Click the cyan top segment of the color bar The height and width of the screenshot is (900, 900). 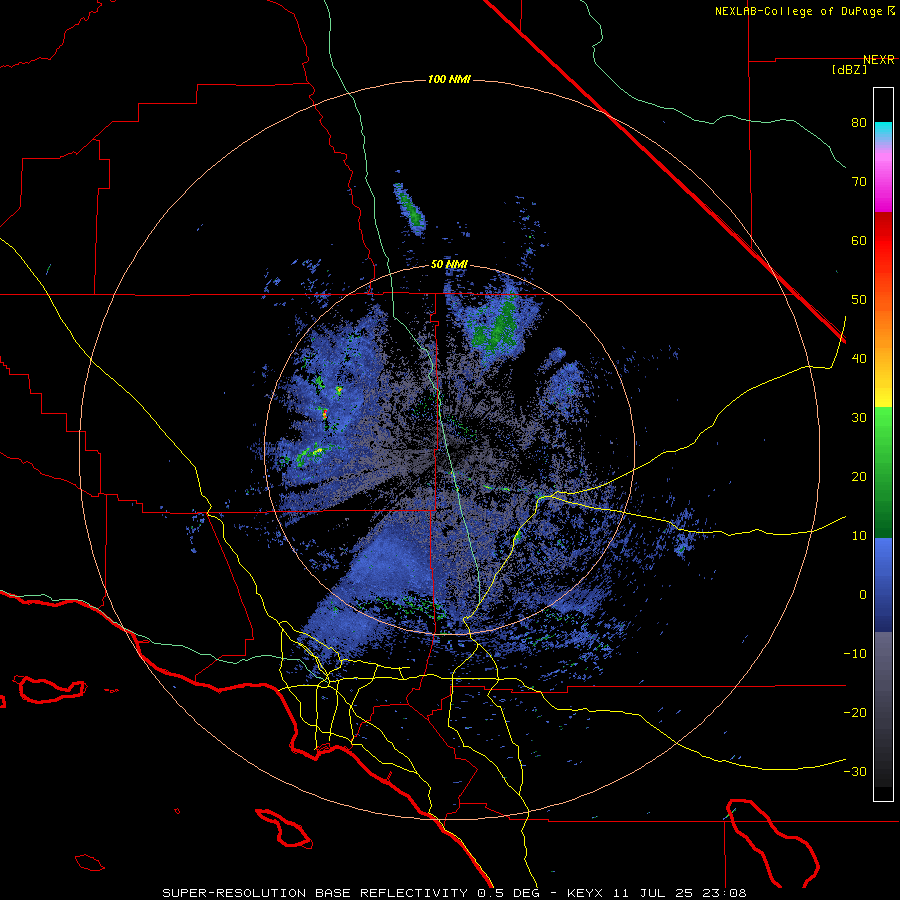[x=883, y=130]
